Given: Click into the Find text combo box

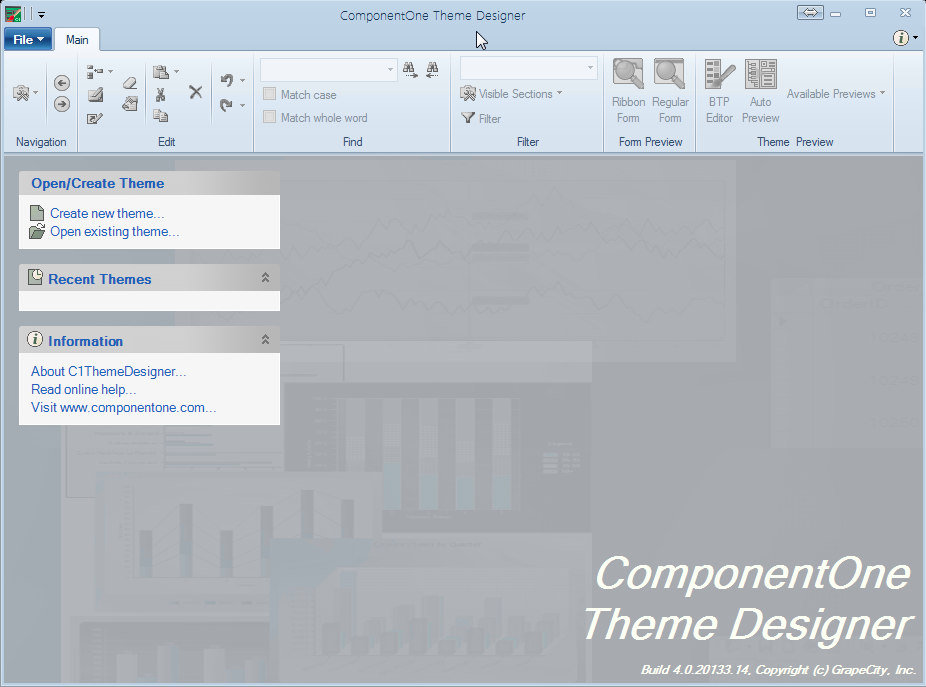Looking at the screenshot, I should [328, 70].
